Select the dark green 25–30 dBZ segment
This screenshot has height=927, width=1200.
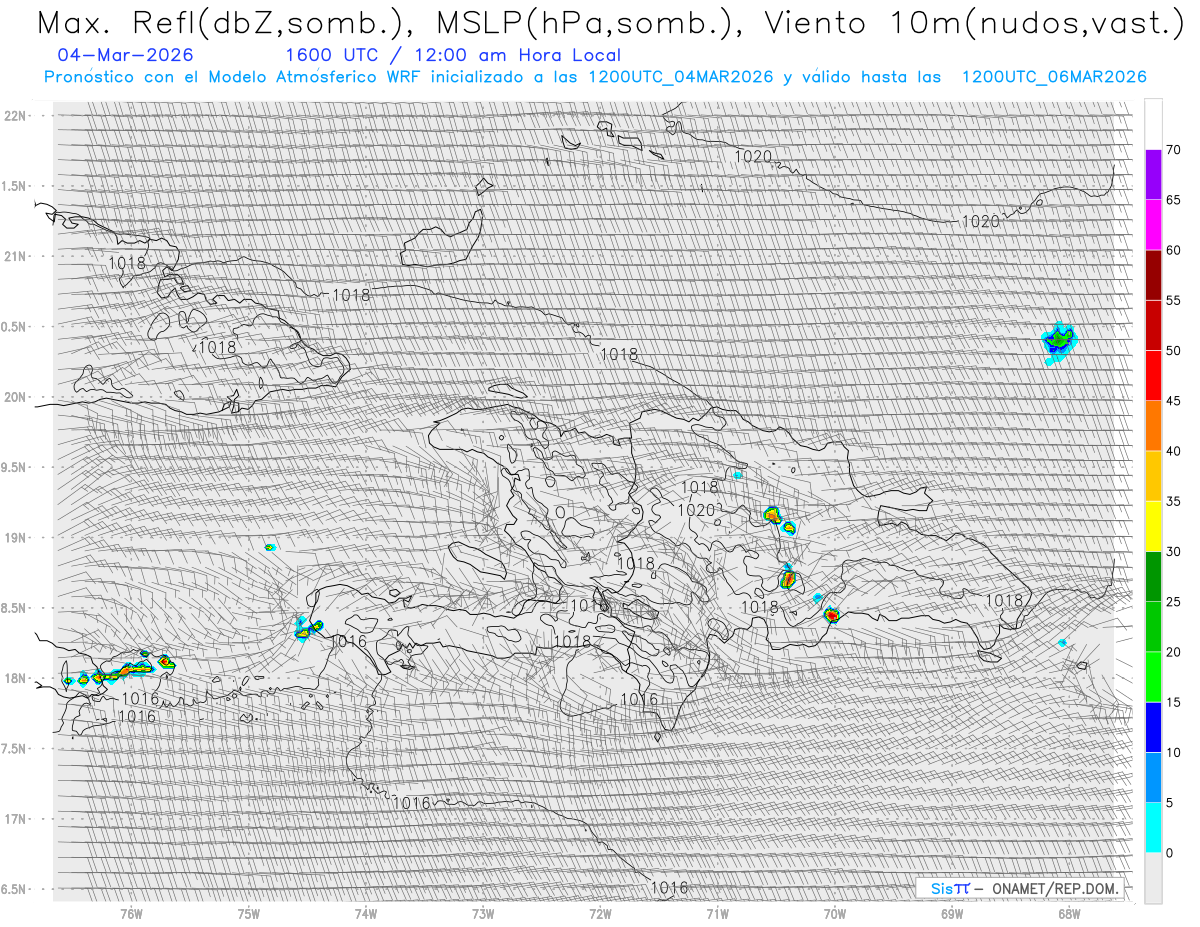tap(1153, 577)
